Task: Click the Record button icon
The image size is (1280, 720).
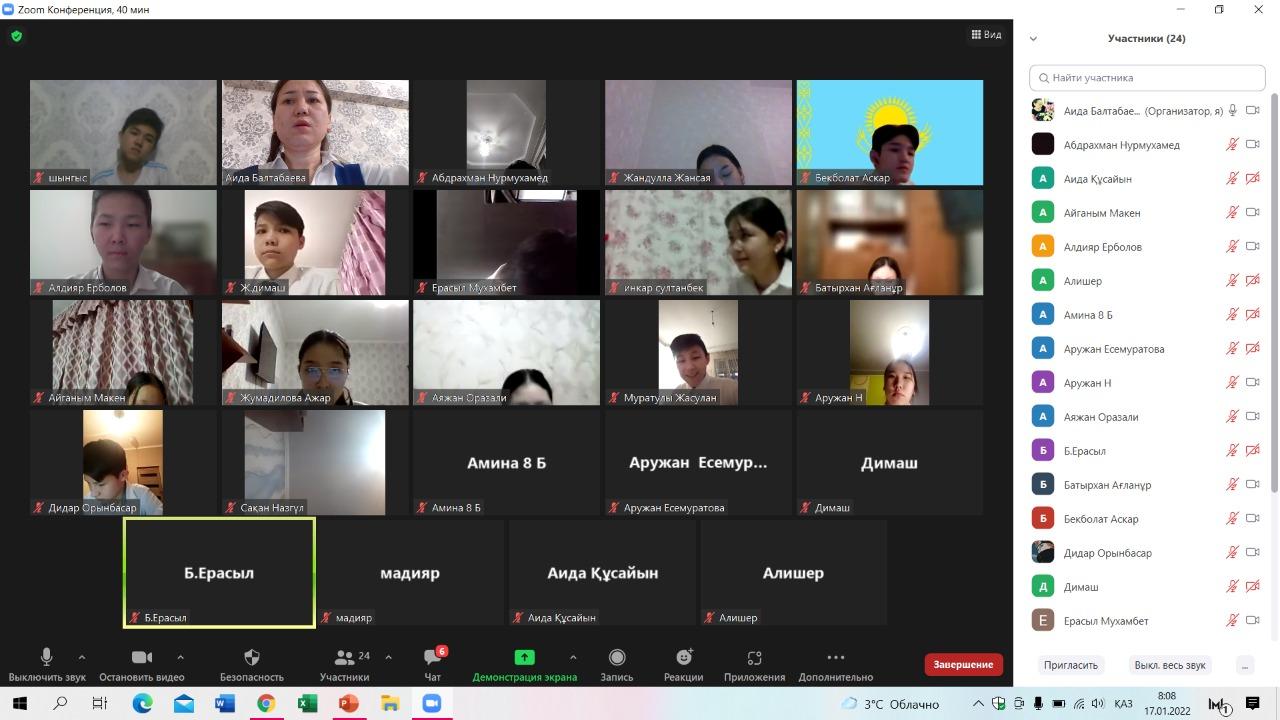Action: tap(617, 658)
